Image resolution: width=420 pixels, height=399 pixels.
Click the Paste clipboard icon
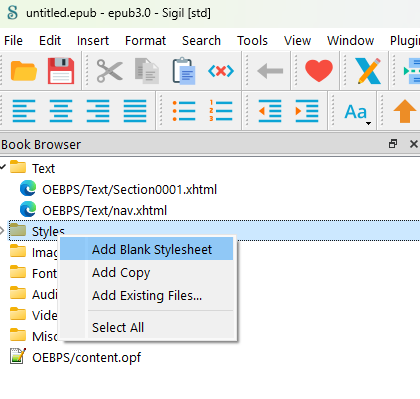184,71
